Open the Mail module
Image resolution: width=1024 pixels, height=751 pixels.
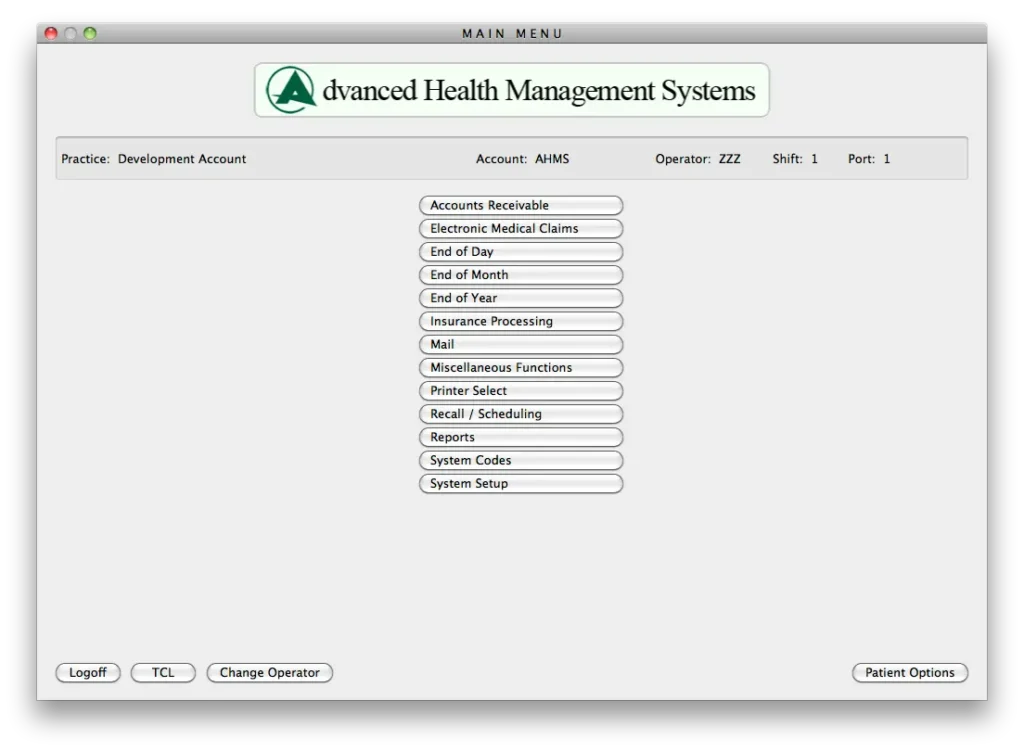click(520, 344)
